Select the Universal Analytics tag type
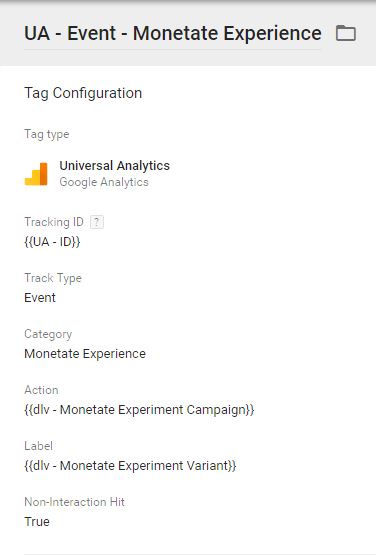 (114, 166)
